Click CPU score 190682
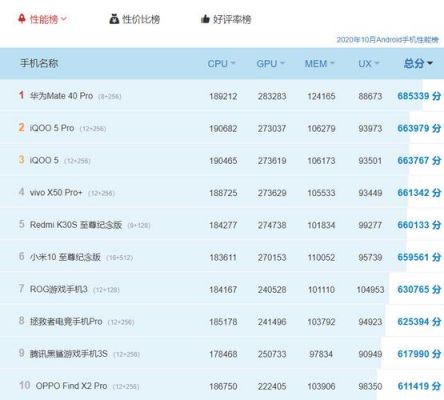This screenshot has width=444, height=400. pyautogui.click(x=223, y=129)
